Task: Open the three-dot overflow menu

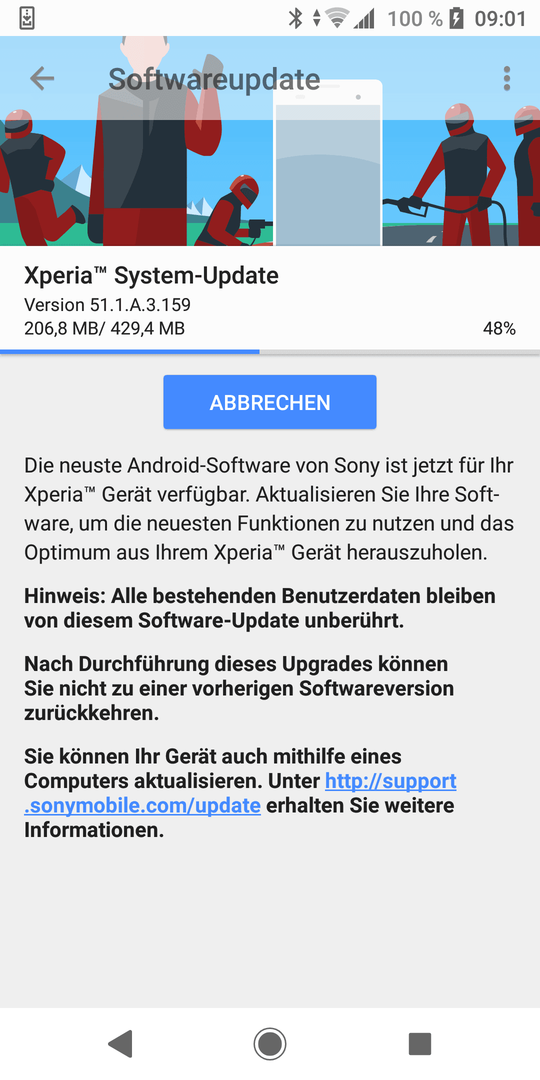Action: coord(506,79)
